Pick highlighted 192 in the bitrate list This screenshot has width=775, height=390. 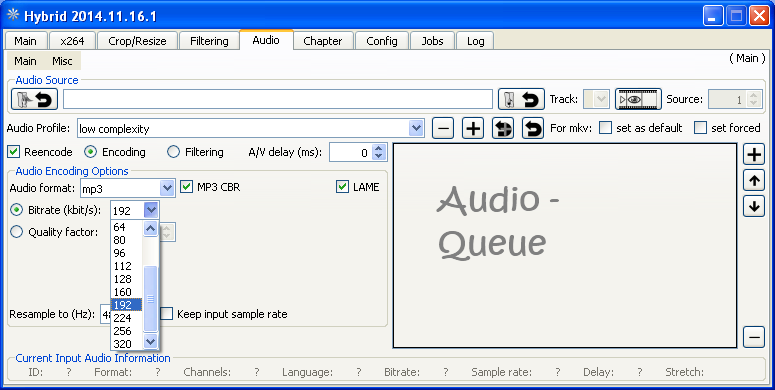point(127,305)
